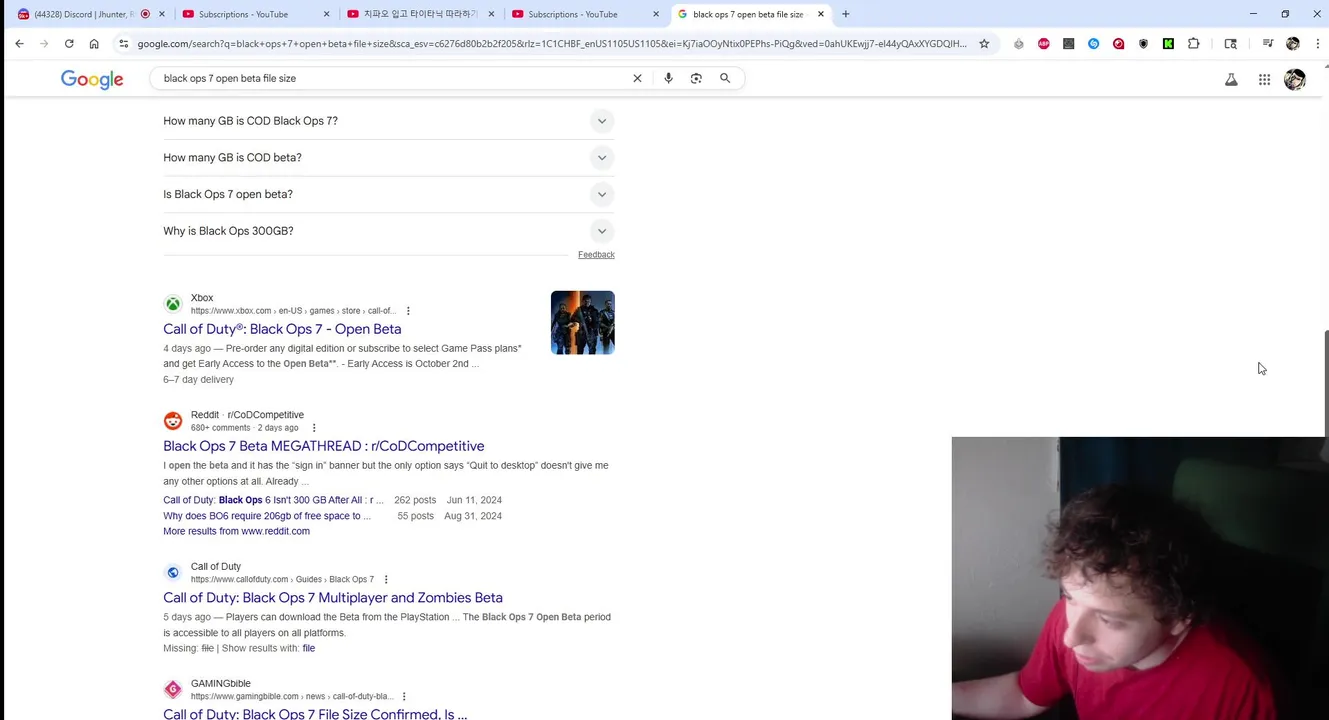Clear the Google search box text
Viewport: 1329px width, 720px height.
pos(637,78)
